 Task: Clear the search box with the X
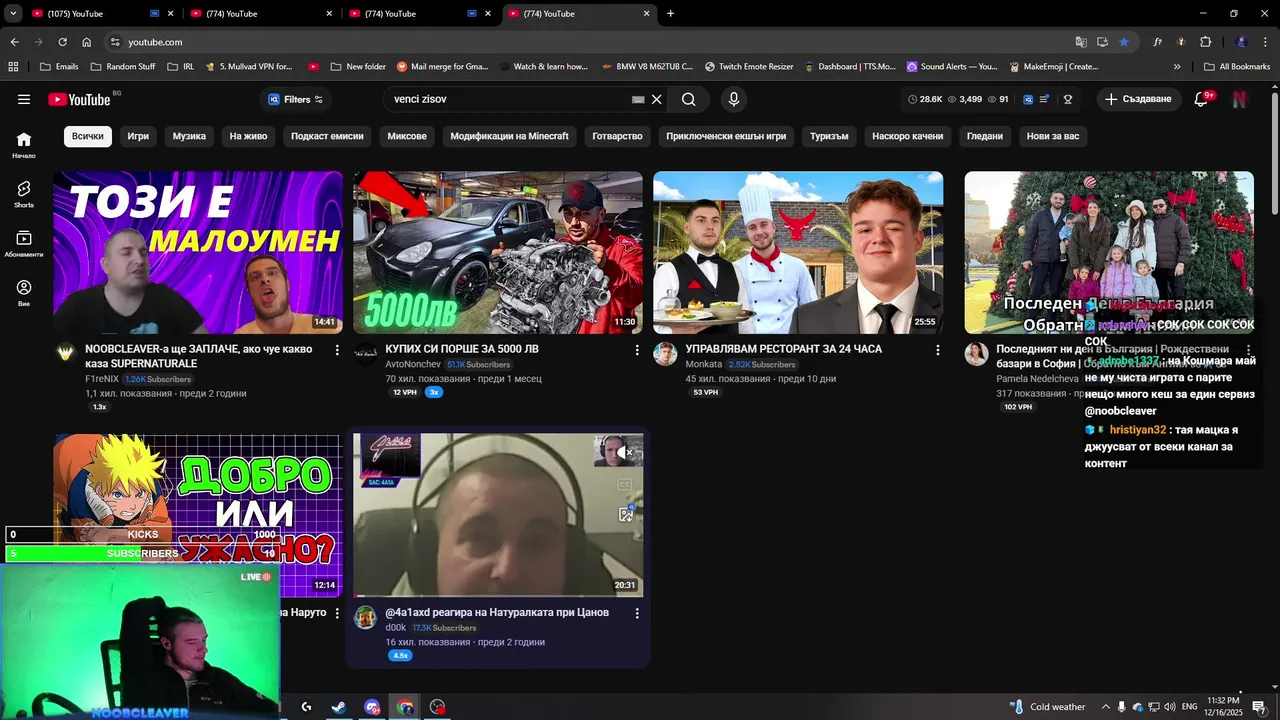tap(657, 99)
